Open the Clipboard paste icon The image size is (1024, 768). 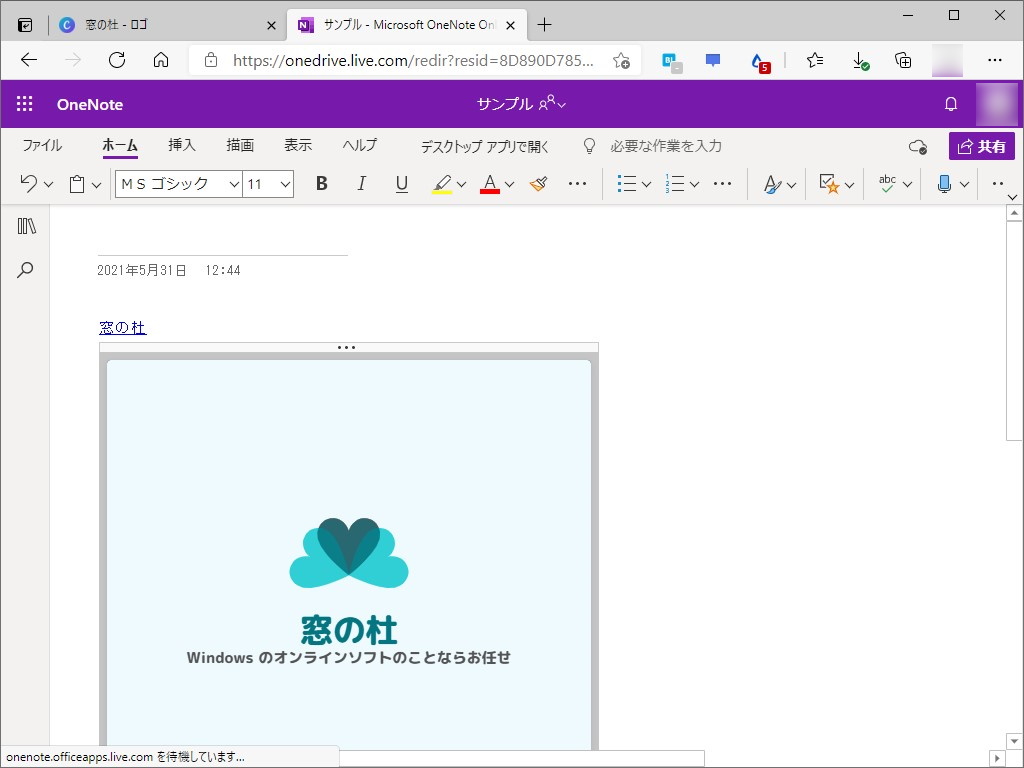(x=79, y=183)
